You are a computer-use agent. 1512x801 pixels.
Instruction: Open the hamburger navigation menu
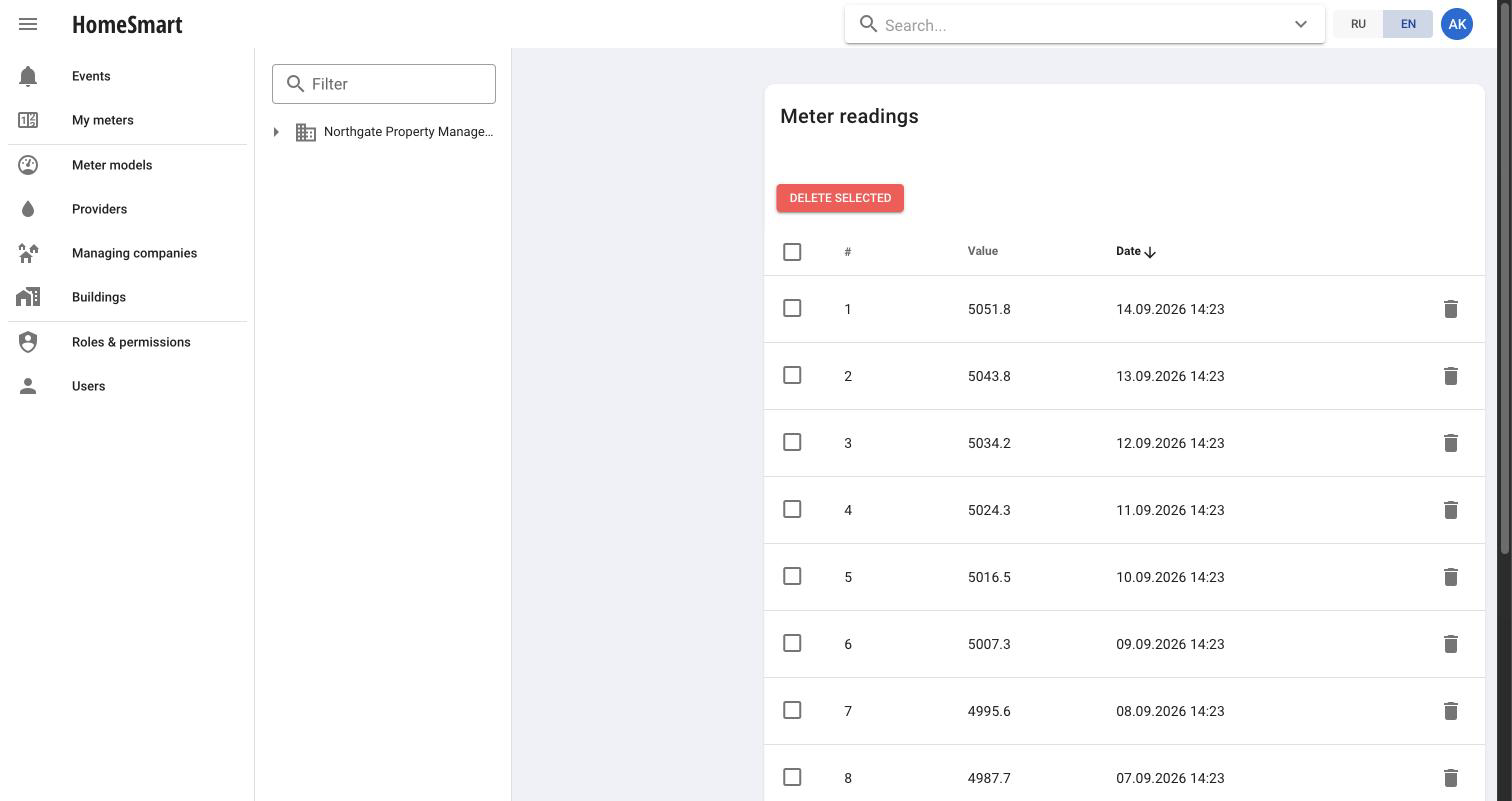[x=28, y=24]
